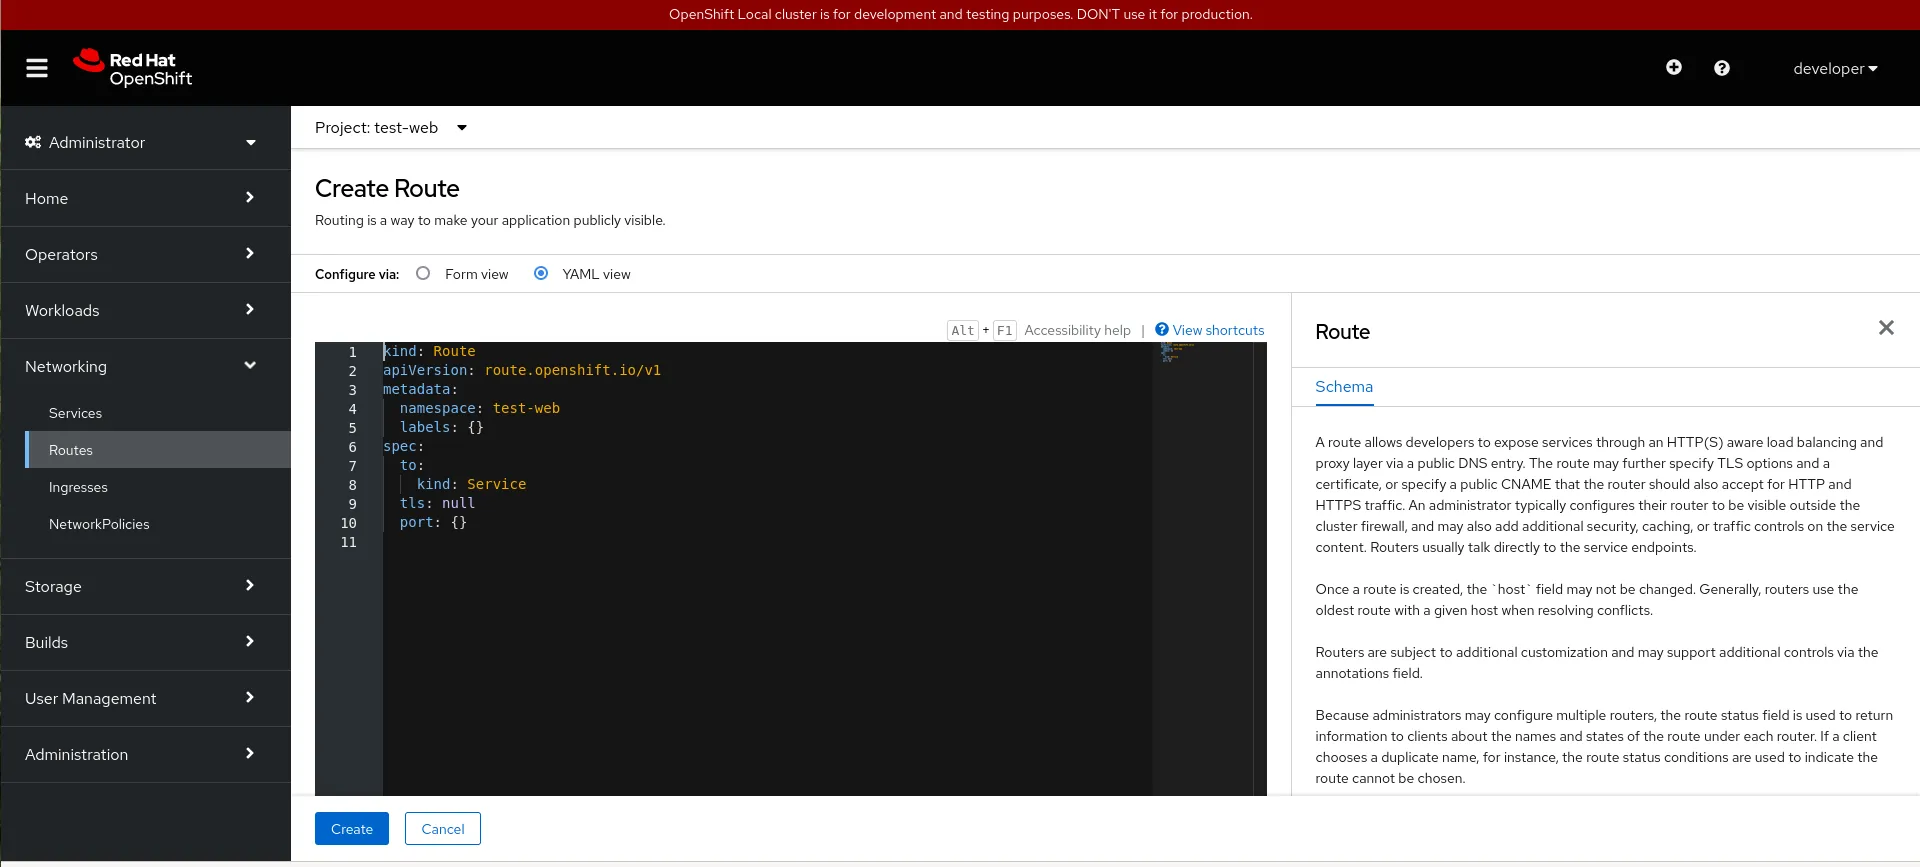Click the View shortcuts help icon

1161,330
